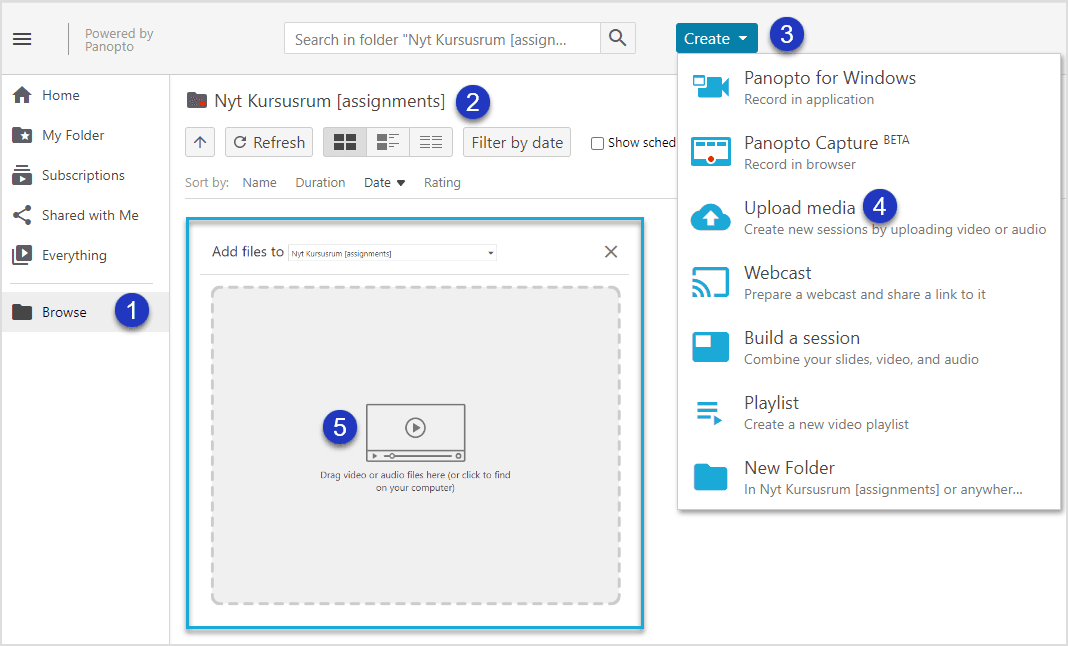Sort sessions by Date
Image resolution: width=1068 pixels, height=646 pixels.
[384, 183]
